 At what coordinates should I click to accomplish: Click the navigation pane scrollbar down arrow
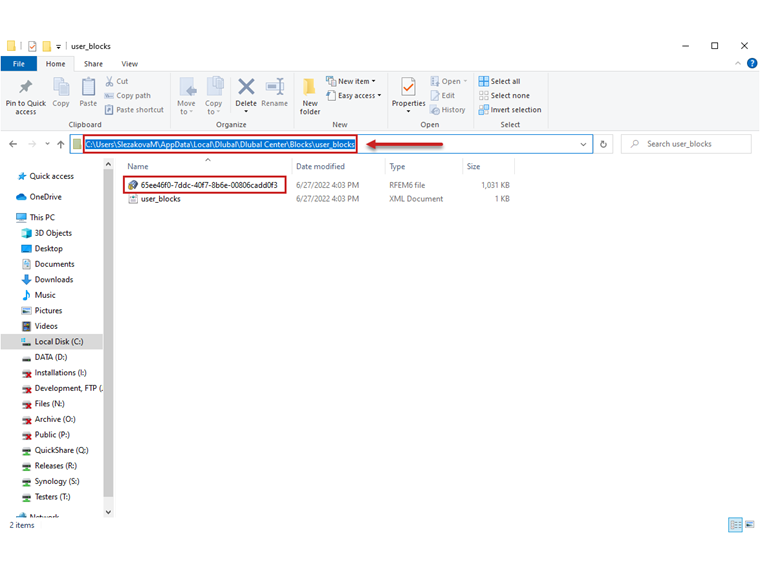click(x=108, y=512)
